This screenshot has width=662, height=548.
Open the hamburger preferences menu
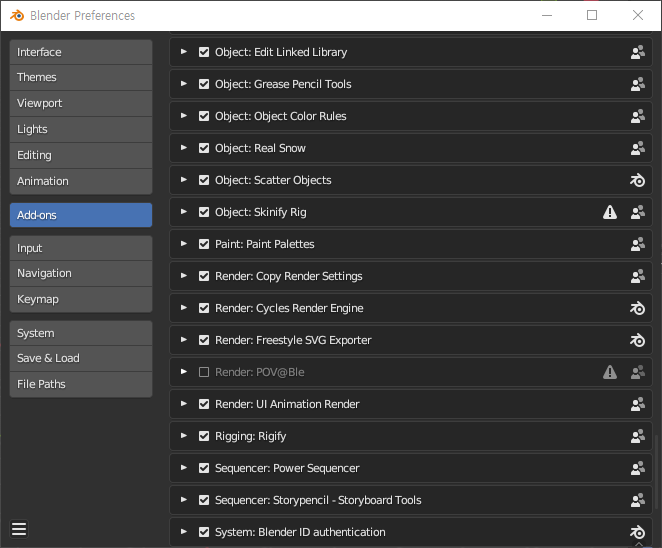(19, 529)
